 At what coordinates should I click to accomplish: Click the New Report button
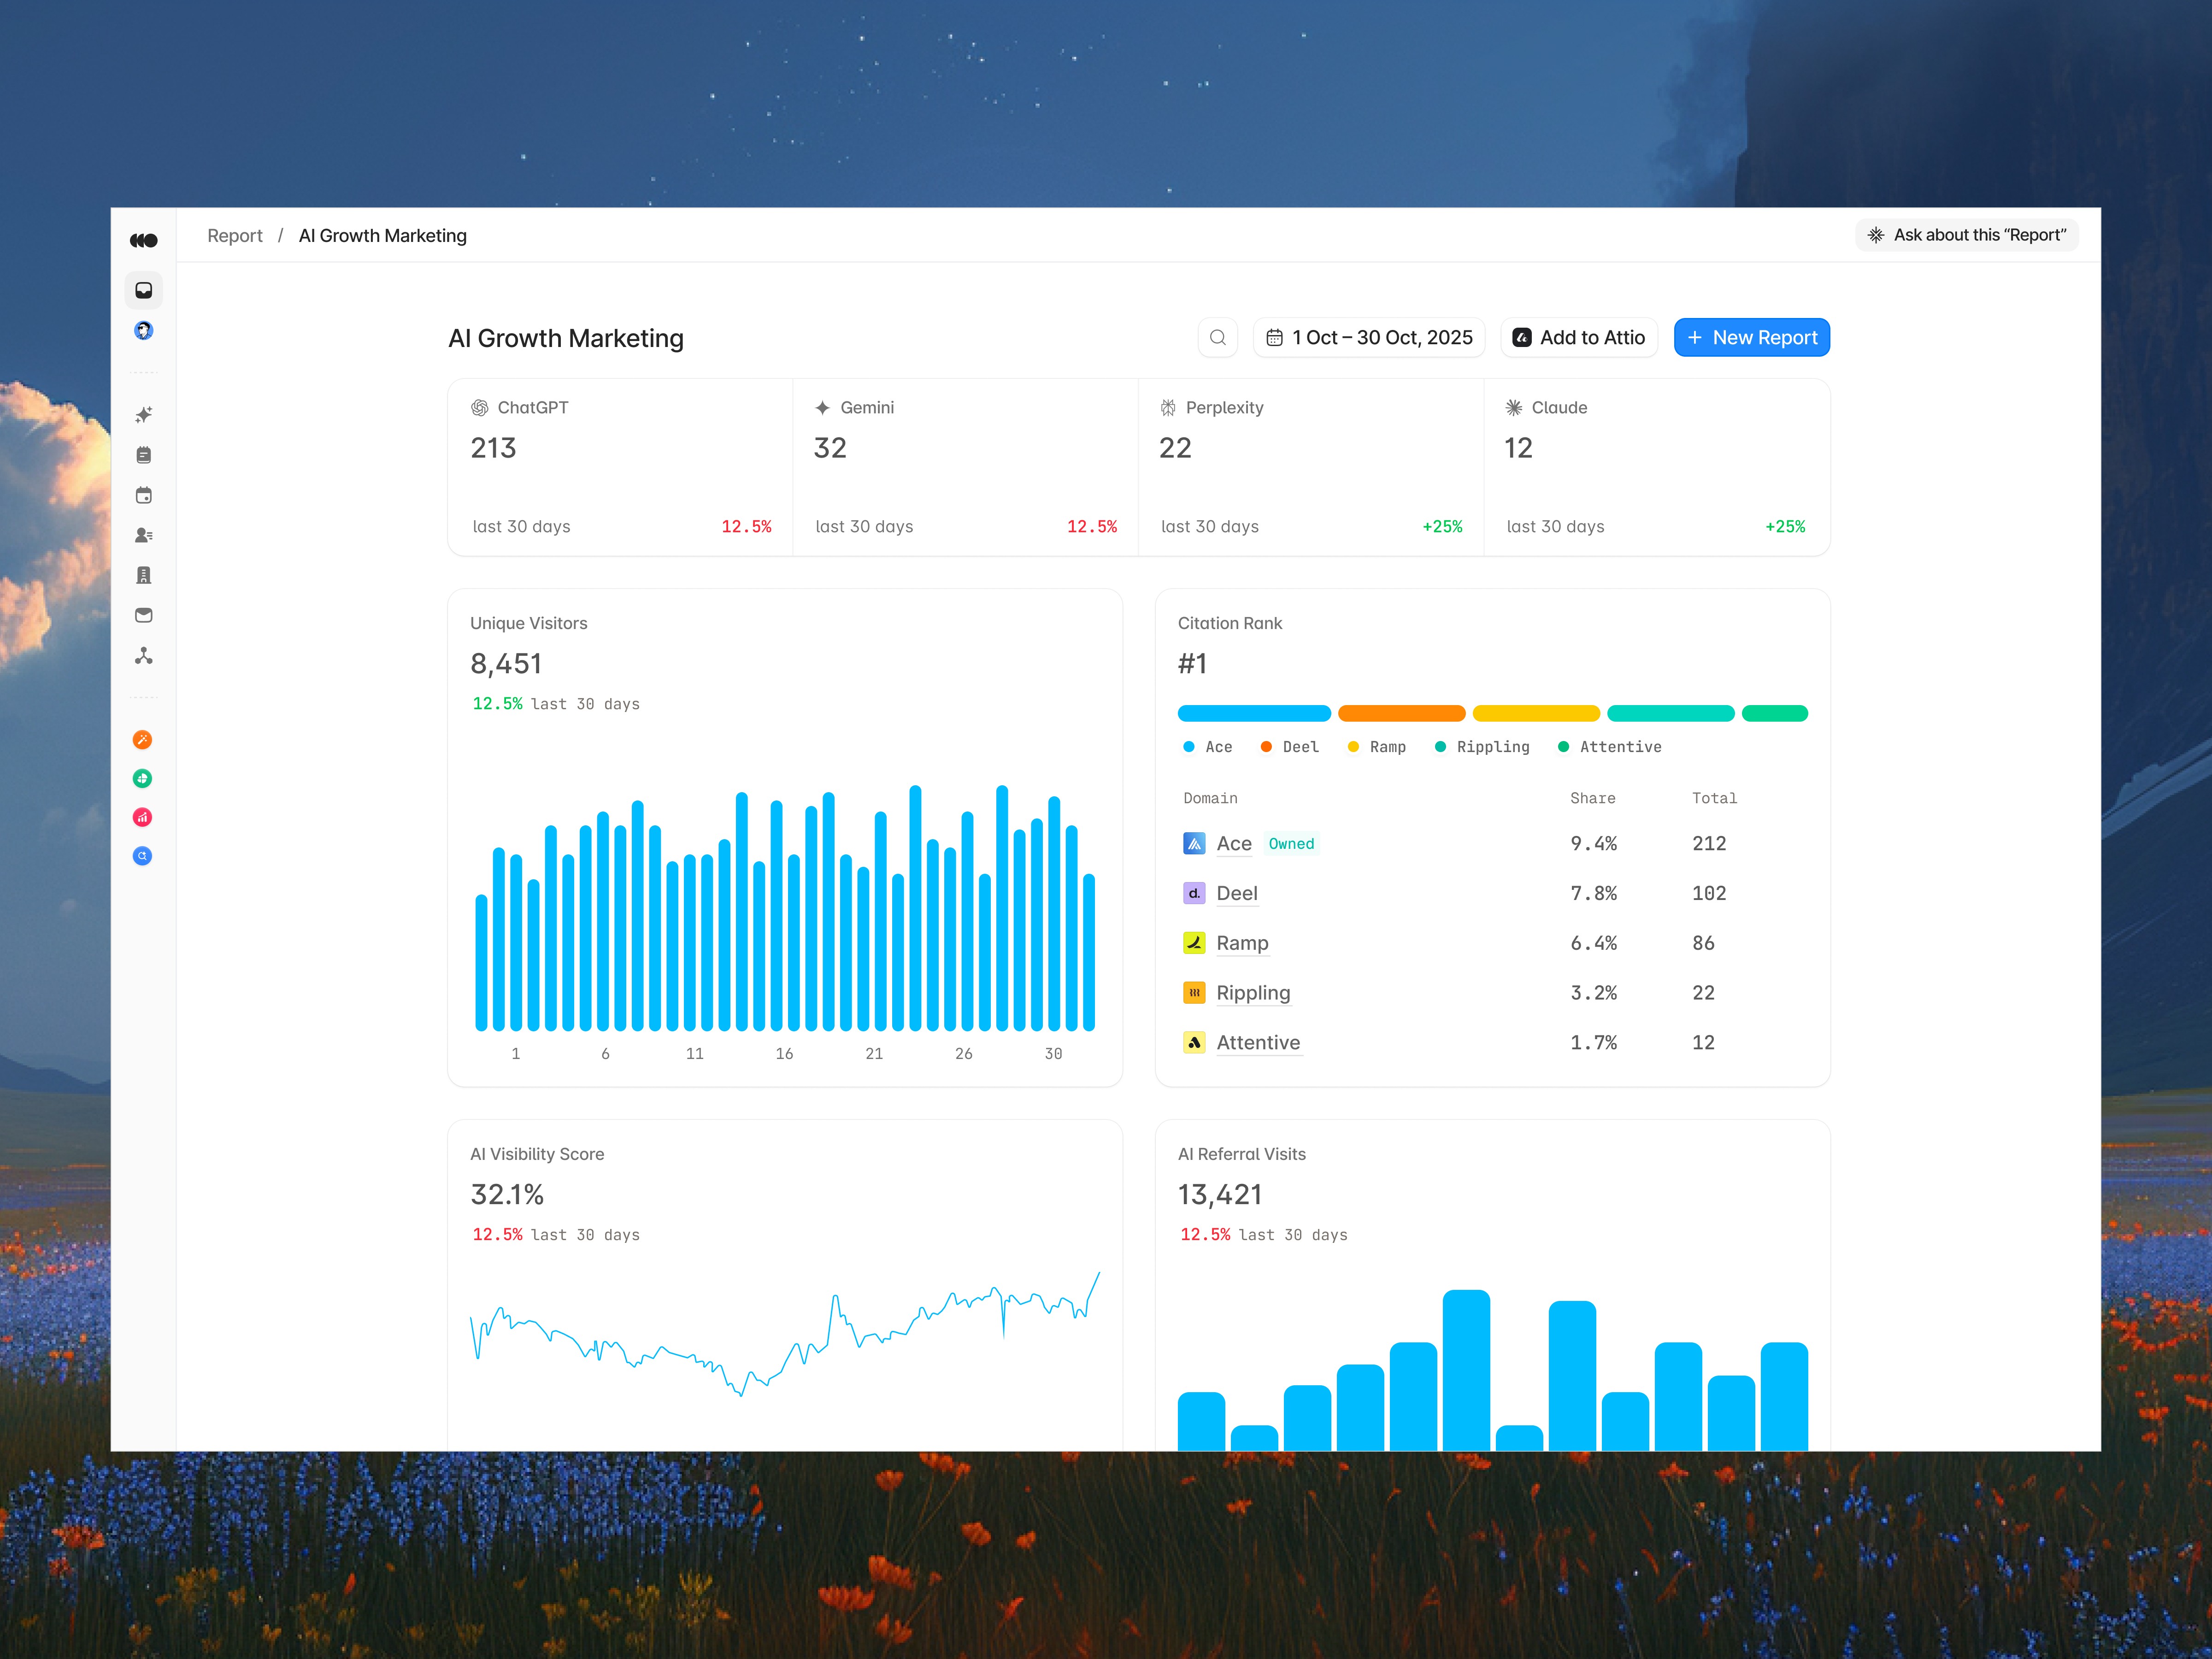1751,338
